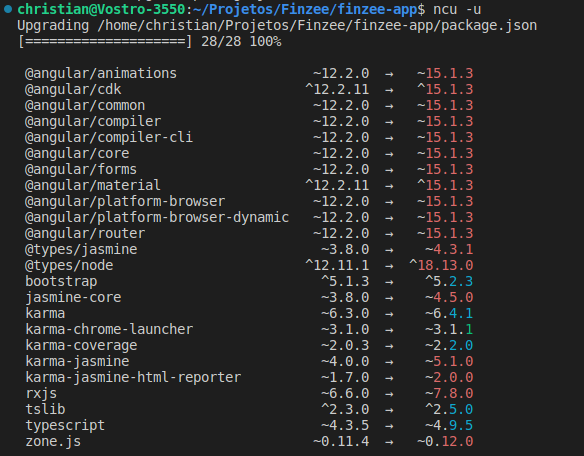Click old version ~2.0.3 for karma-coverage
This screenshot has width=584, height=456.
(x=345, y=346)
